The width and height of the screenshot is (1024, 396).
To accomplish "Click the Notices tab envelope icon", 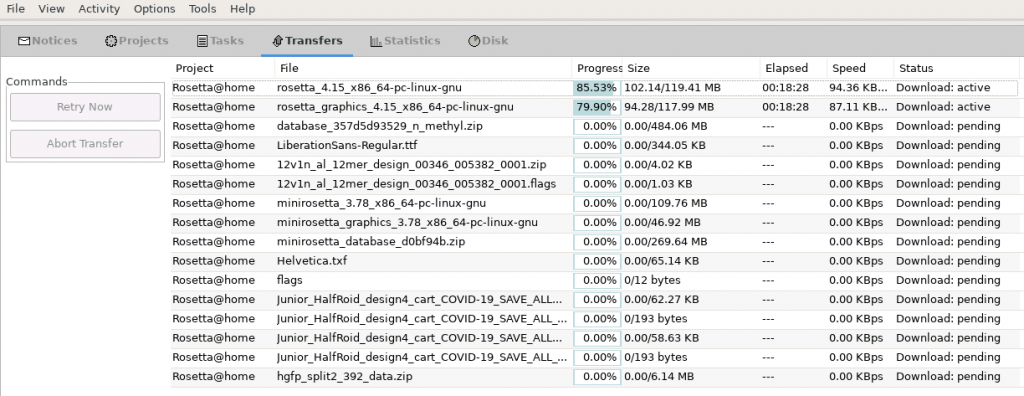I will (24, 41).
